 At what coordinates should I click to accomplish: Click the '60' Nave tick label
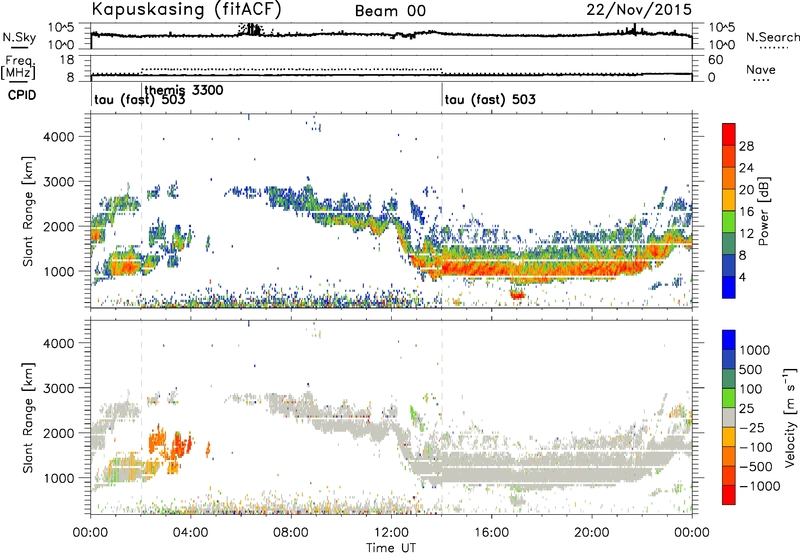[716, 60]
